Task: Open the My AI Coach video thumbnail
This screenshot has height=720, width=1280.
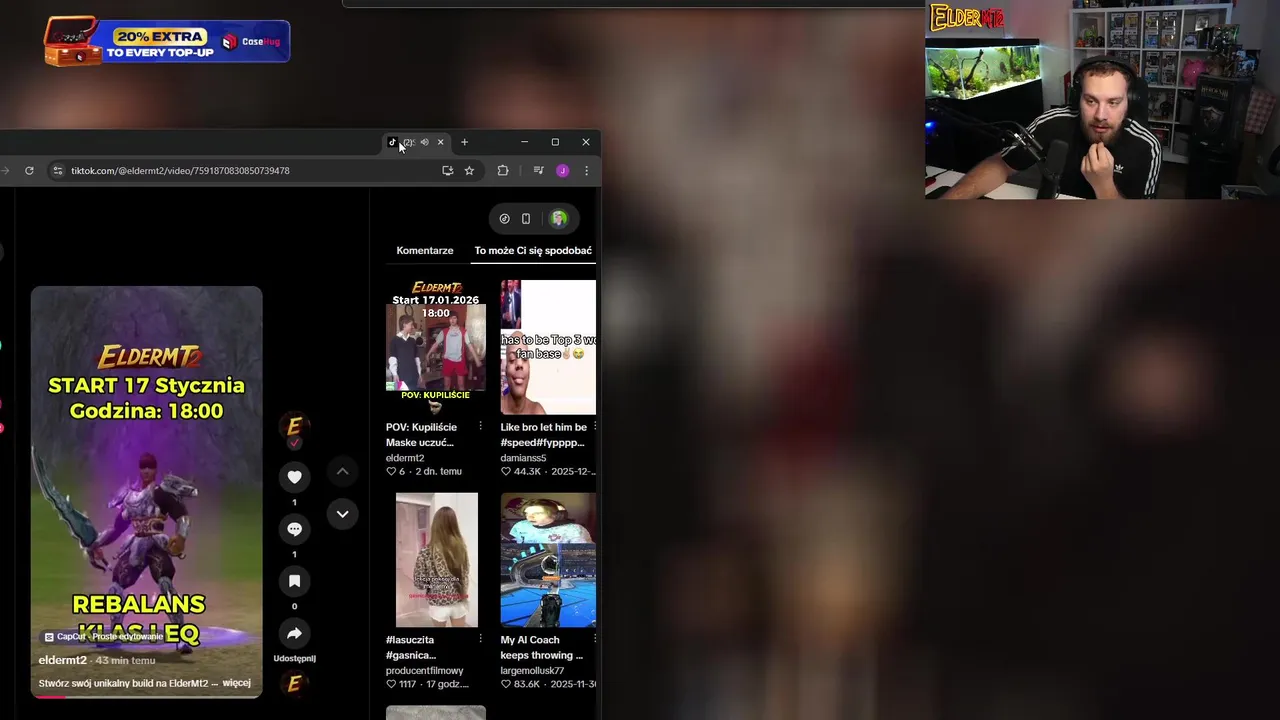Action: point(548,560)
